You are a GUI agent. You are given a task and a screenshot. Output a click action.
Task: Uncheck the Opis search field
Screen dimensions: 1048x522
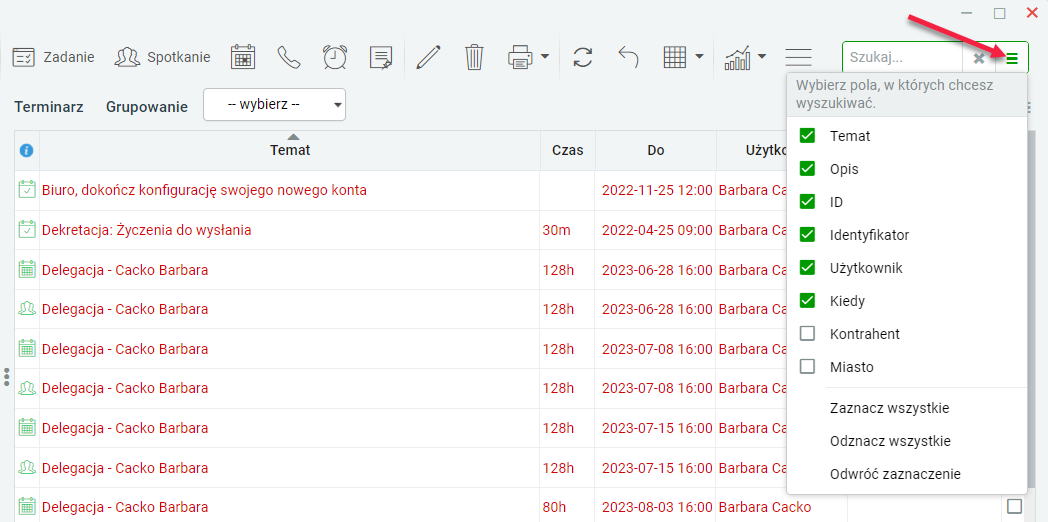pos(807,168)
